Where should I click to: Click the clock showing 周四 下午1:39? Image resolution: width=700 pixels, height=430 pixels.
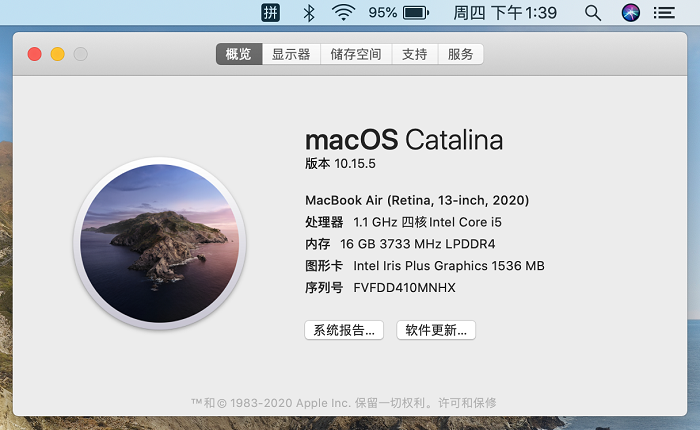pos(505,13)
